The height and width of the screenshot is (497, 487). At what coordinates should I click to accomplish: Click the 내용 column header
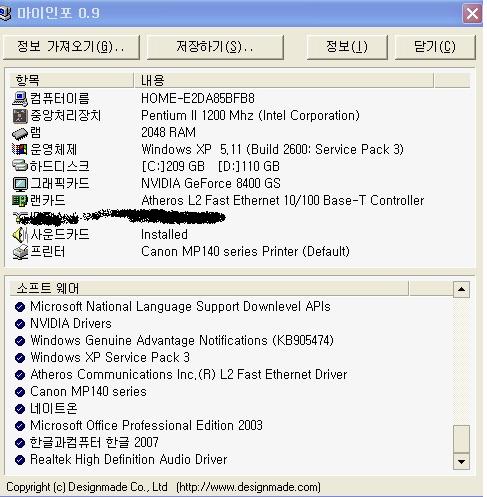click(284, 80)
